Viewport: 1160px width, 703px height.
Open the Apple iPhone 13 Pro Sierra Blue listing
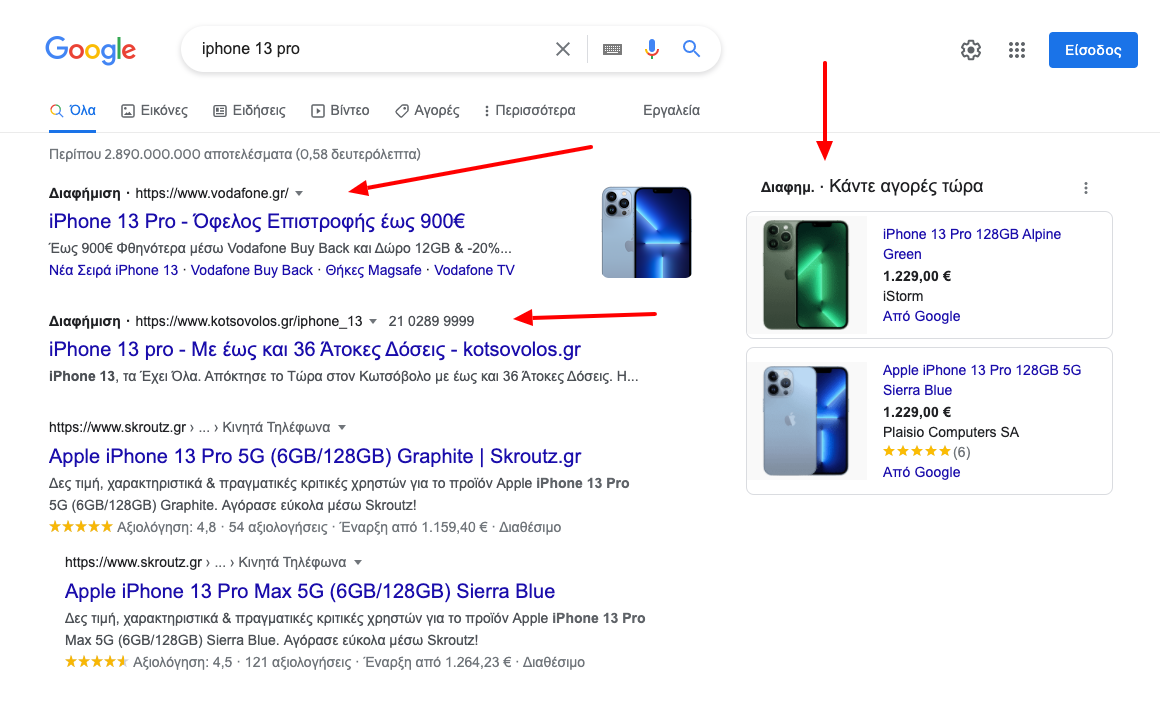pyautogui.click(x=982, y=380)
